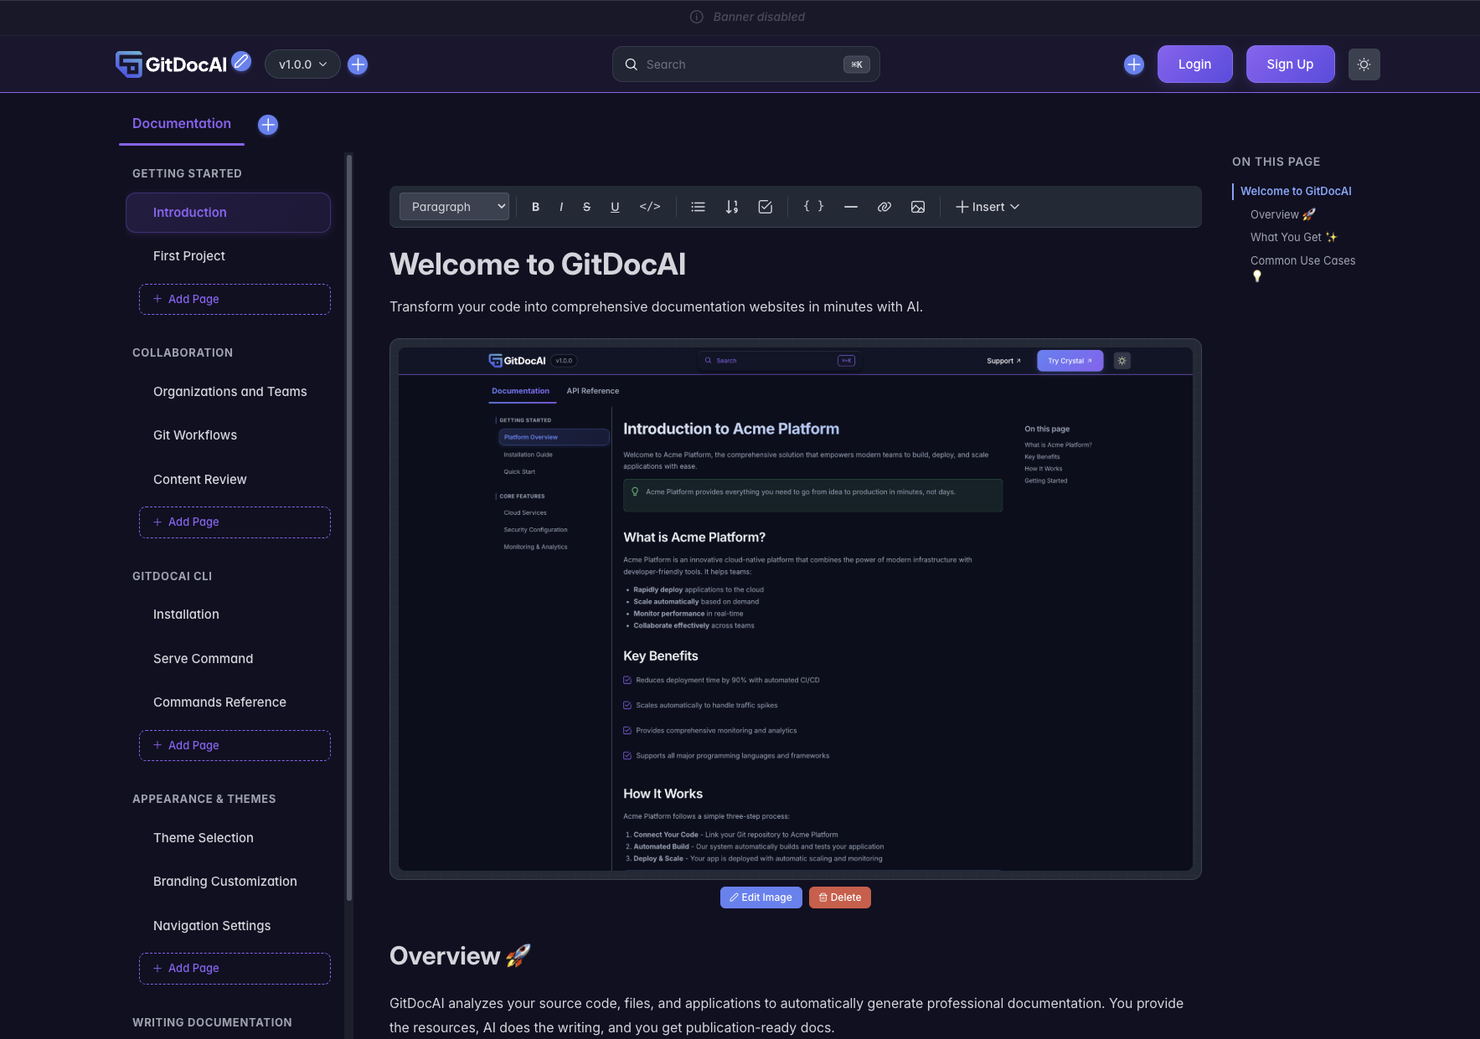
Task: Open the Paragraph style dropdown
Action: click(x=455, y=207)
